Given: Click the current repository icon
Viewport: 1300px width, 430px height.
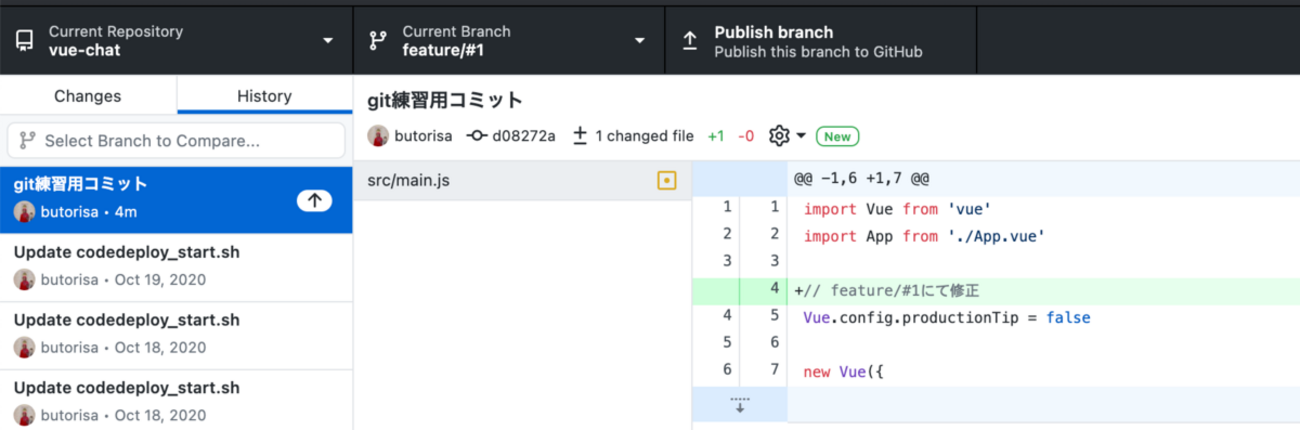Looking at the screenshot, I should pyautogui.click(x=24, y=41).
